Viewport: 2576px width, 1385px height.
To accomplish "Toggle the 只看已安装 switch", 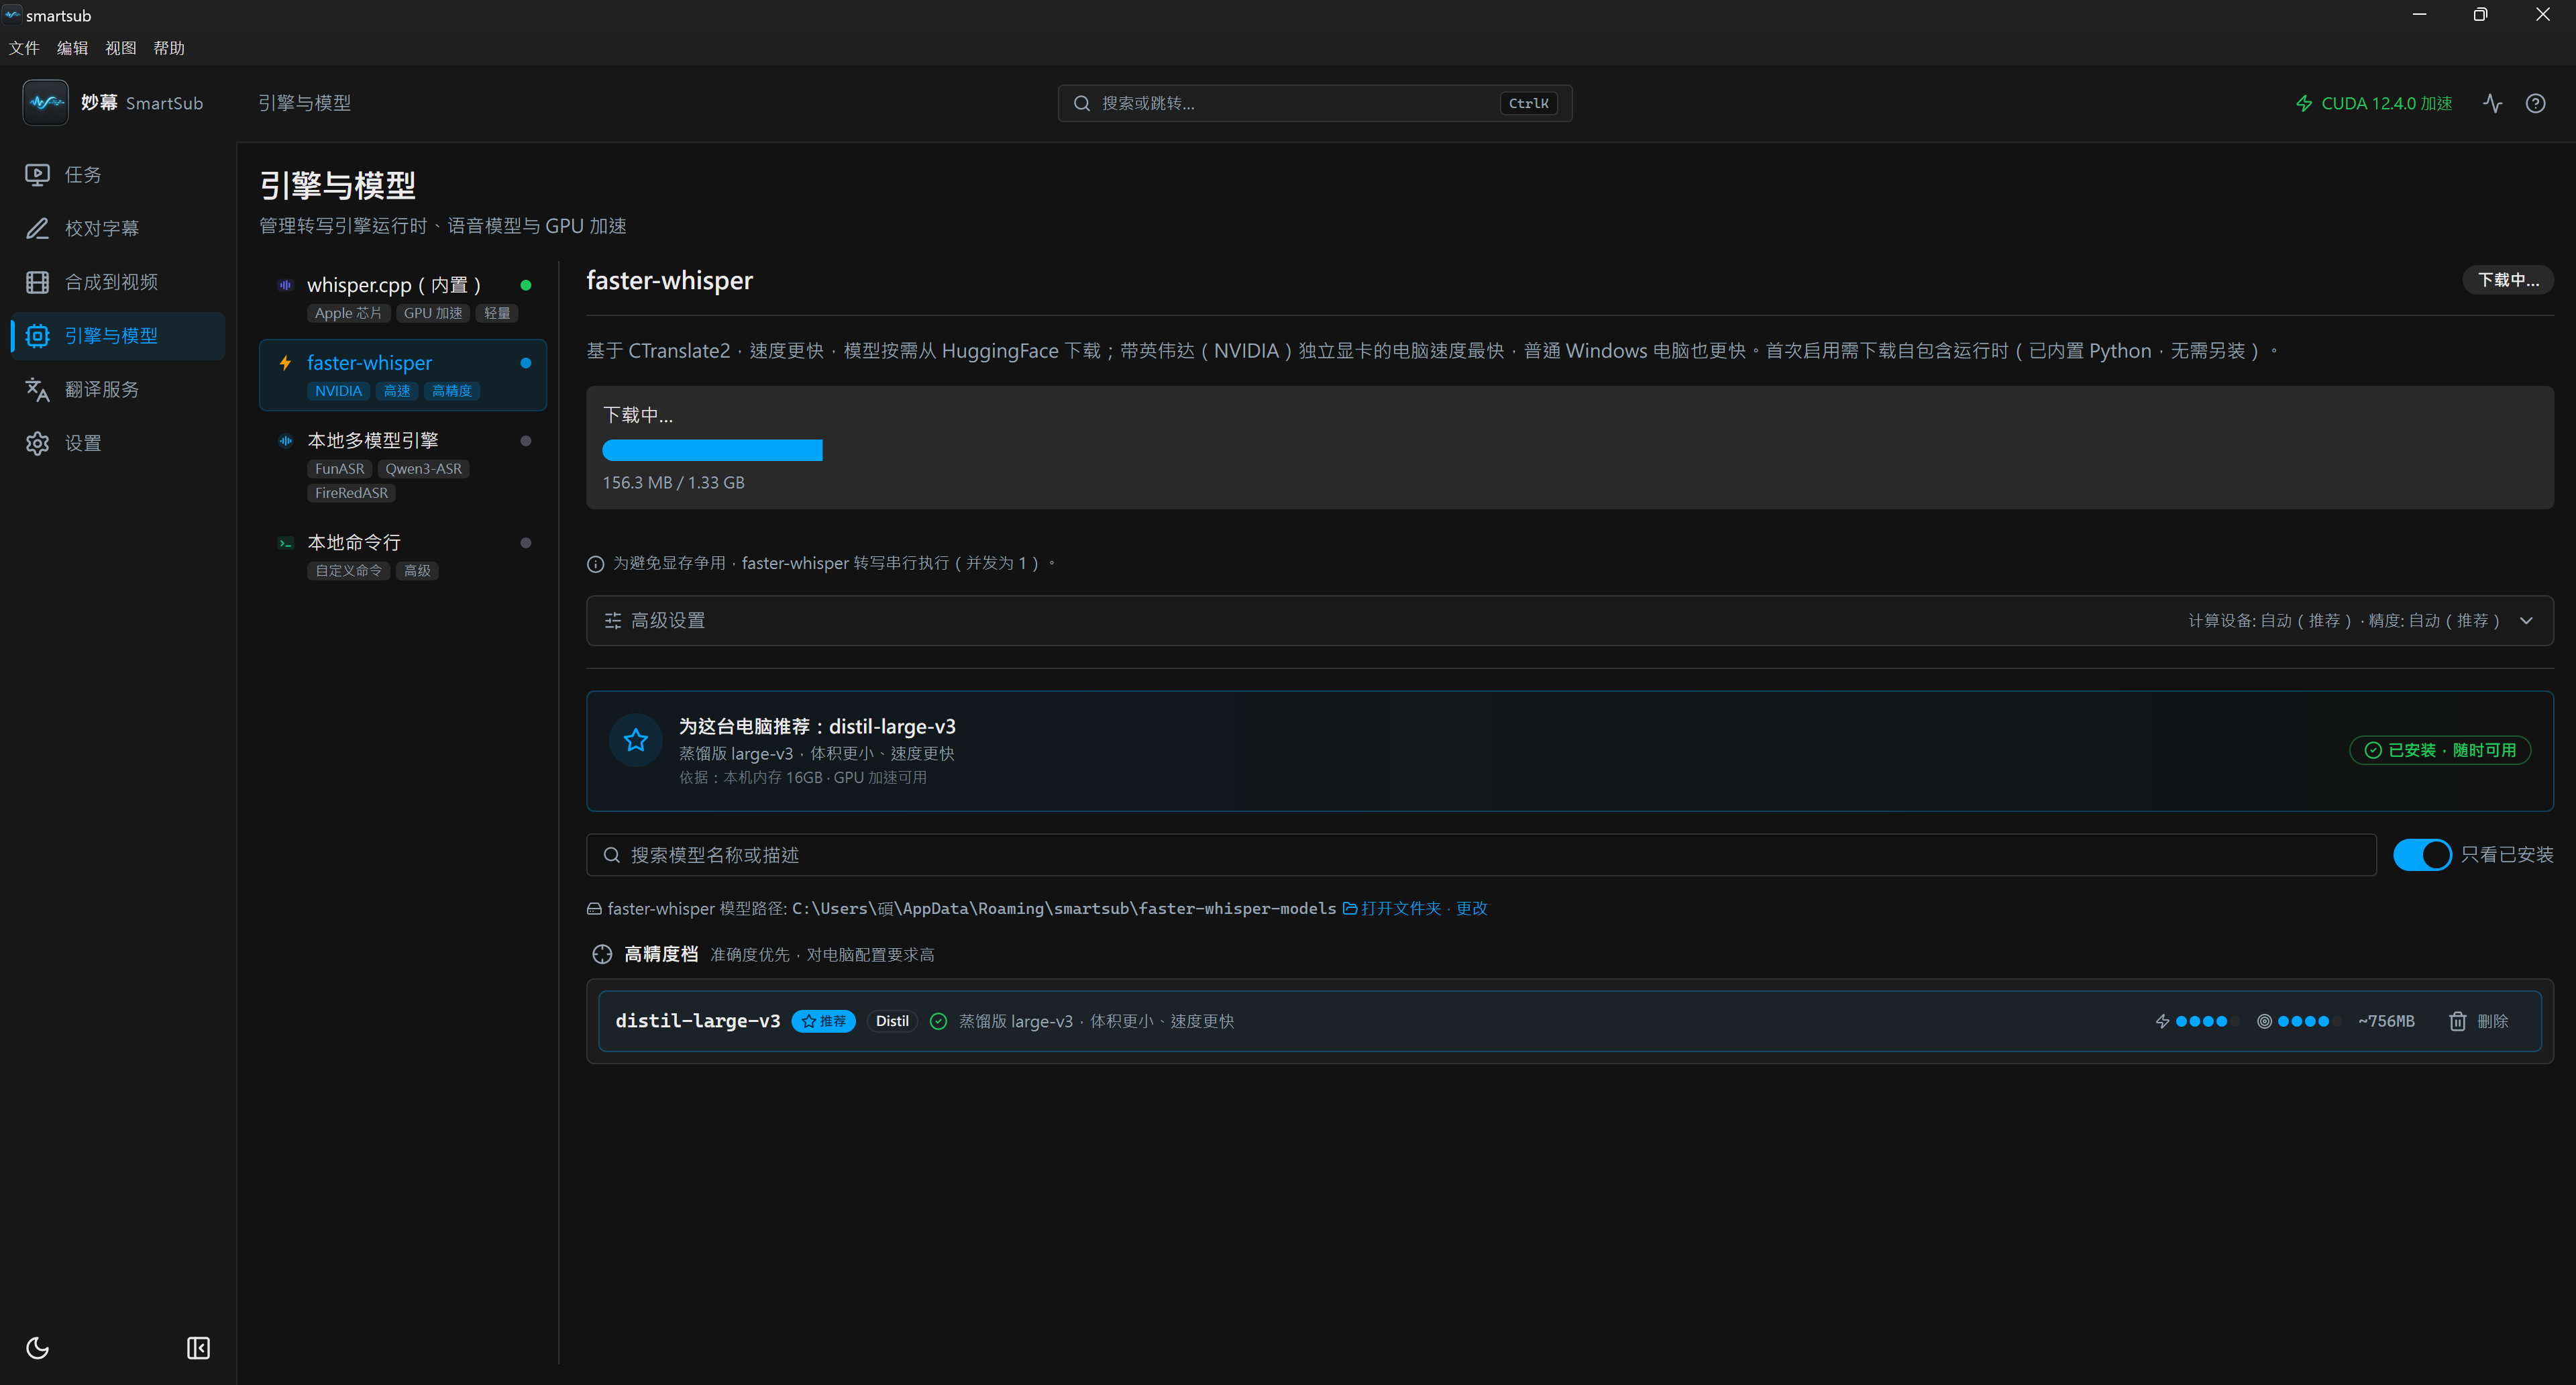I will click(x=2421, y=855).
